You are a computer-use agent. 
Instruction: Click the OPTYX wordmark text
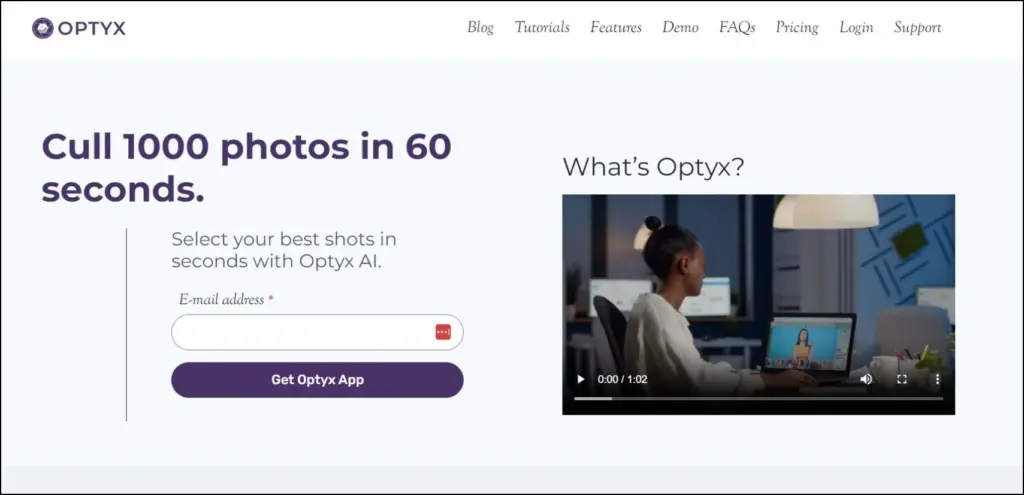tap(91, 28)
